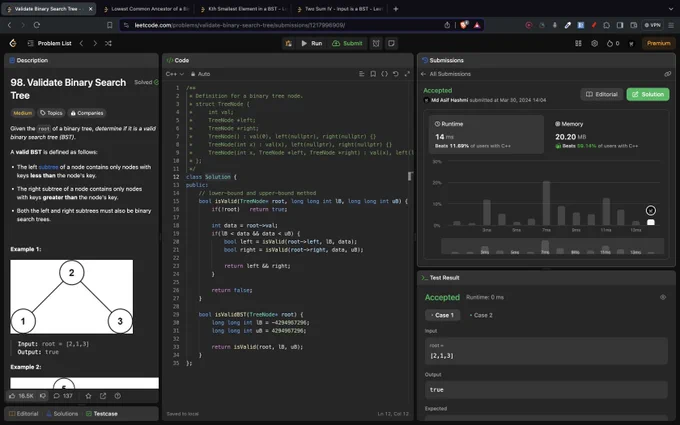Click the tallest 7ms bar in the chart

coord(546,203)
